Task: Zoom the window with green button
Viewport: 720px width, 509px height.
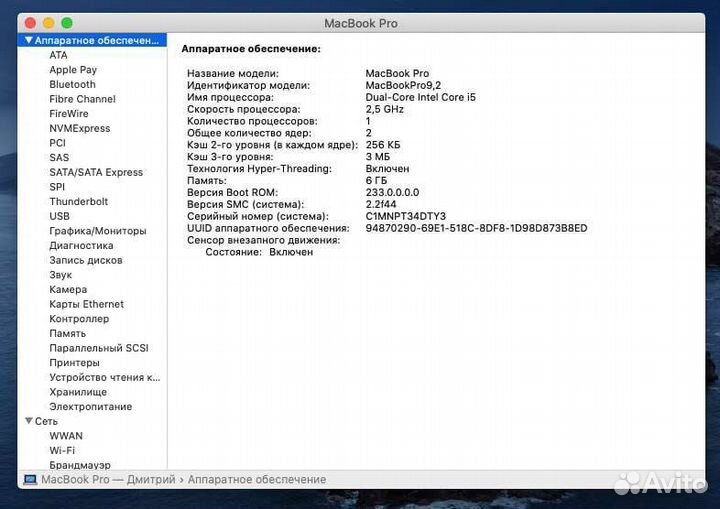Action: (x=67, y=23)
